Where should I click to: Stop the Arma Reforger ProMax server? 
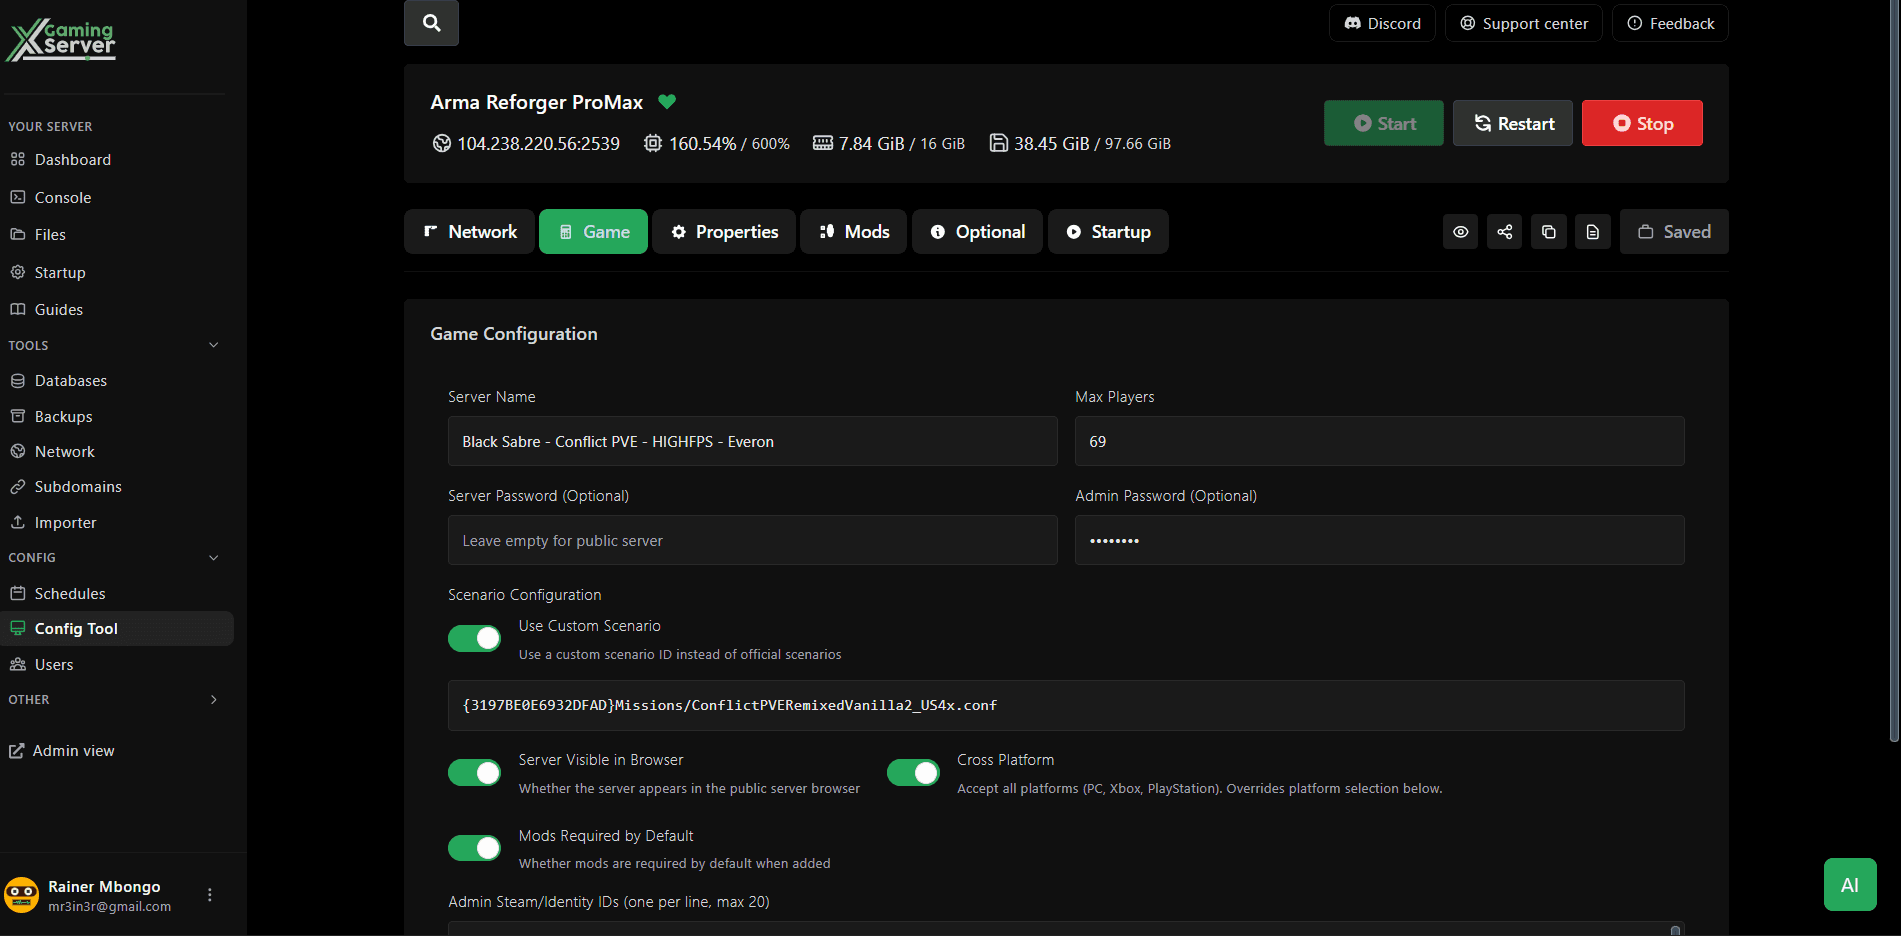pos(1641,122)
